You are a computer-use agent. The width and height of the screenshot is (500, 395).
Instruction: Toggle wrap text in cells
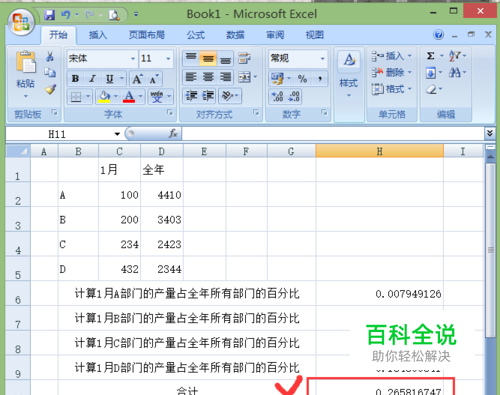click(244, 59)
